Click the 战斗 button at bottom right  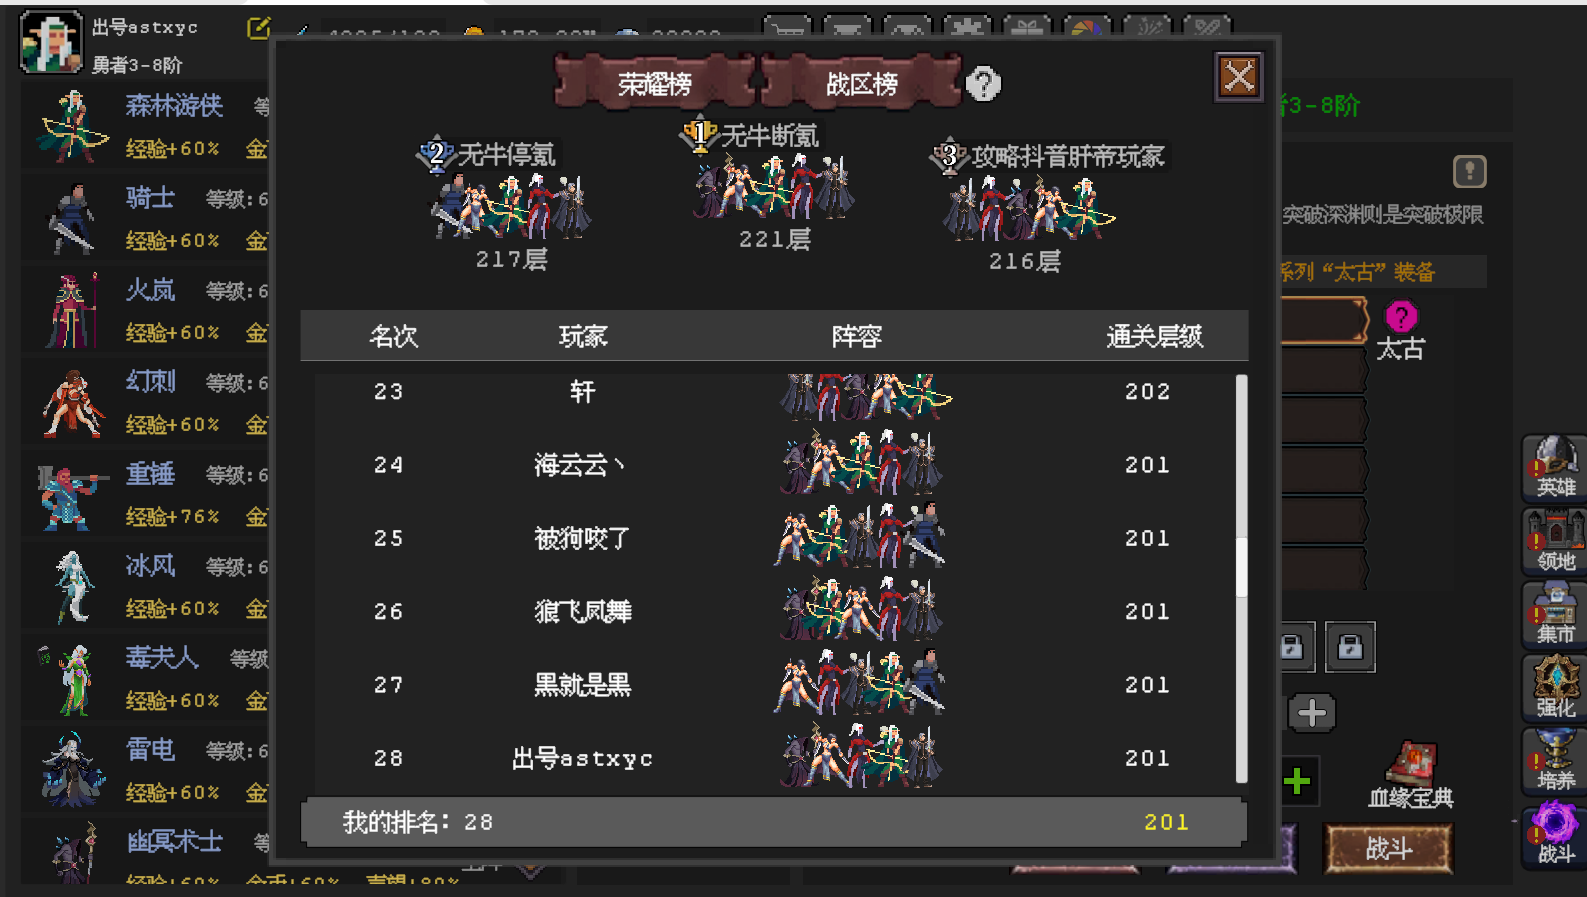coord(1388,849)
